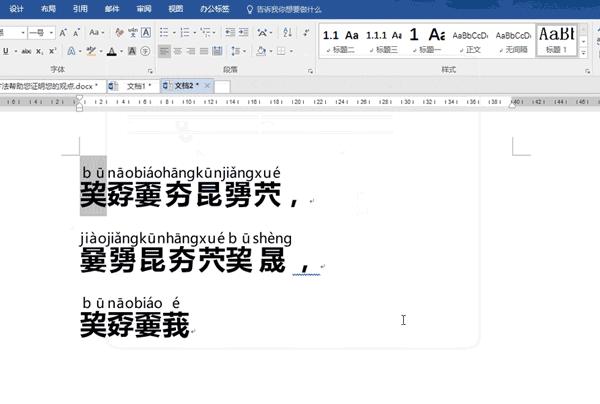Image resolution: width=600 pixels, height=404 pixels.
Task: Apply the 标题 1 style
Action: point(556,41)
